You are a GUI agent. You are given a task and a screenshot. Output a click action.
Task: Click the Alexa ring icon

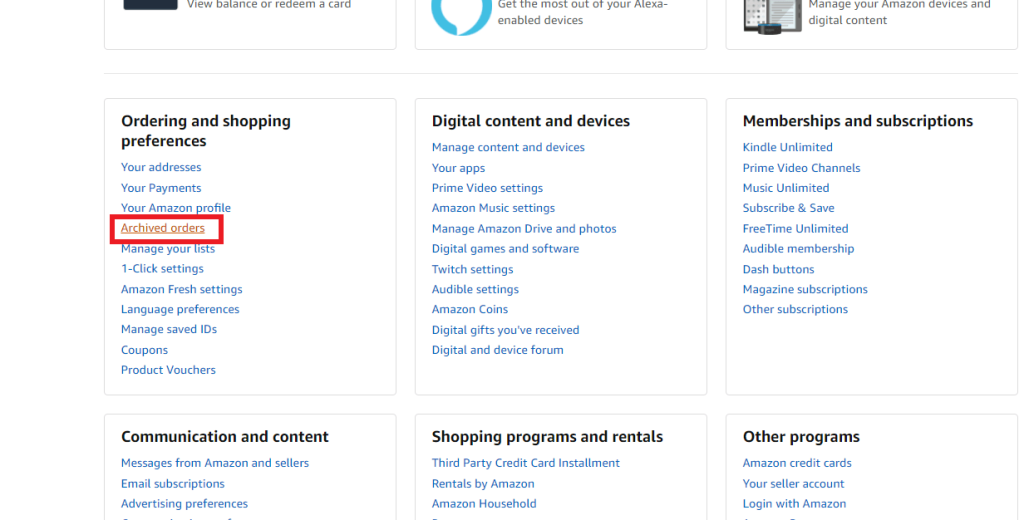[x=461, y=12]
